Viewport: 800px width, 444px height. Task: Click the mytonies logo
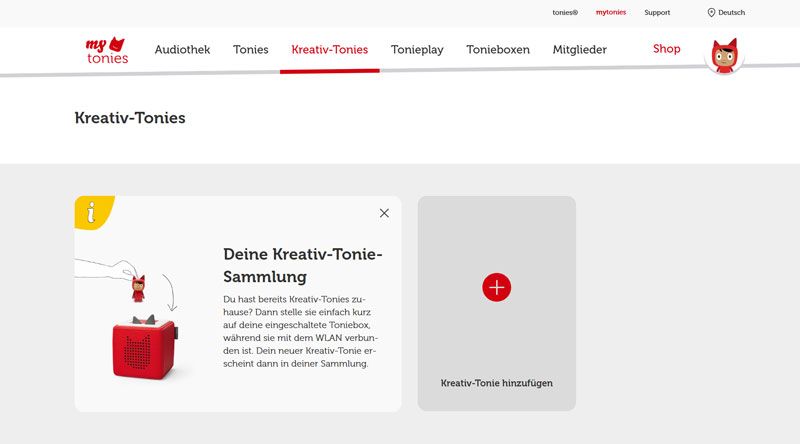tap(107, 50)
